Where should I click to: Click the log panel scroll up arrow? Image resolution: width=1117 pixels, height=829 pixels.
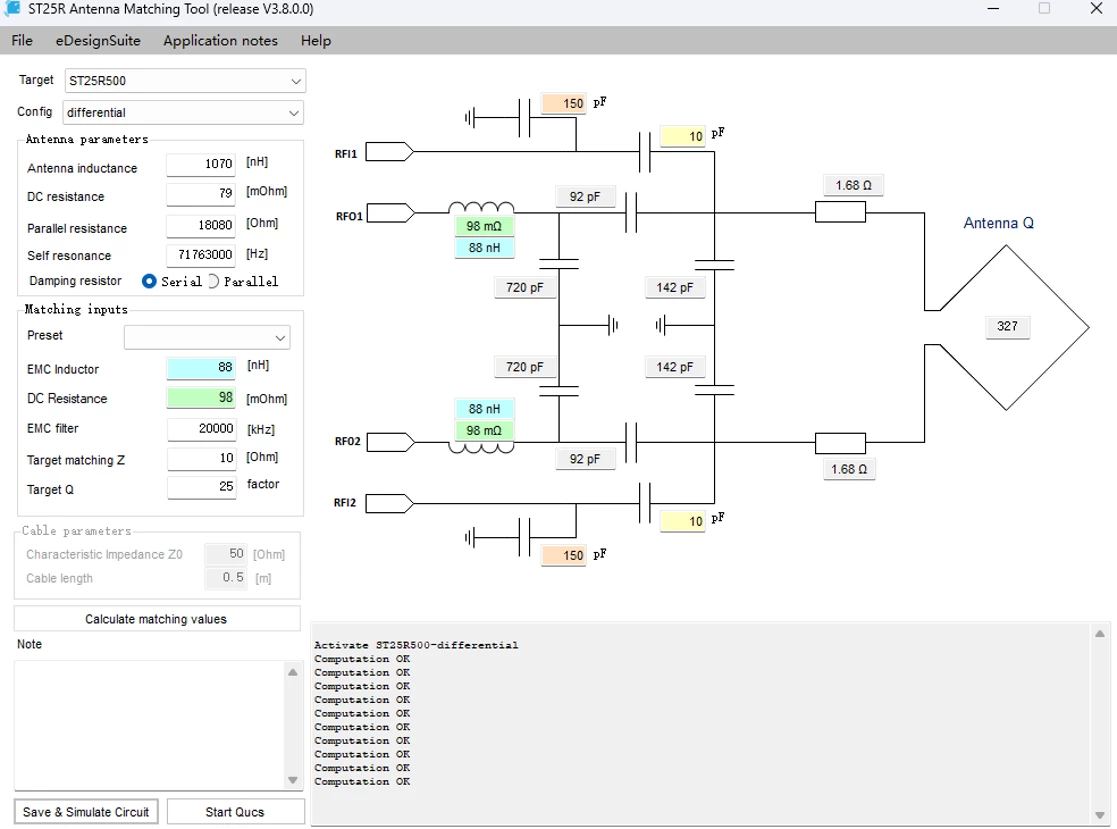(x=1100, y=634)
